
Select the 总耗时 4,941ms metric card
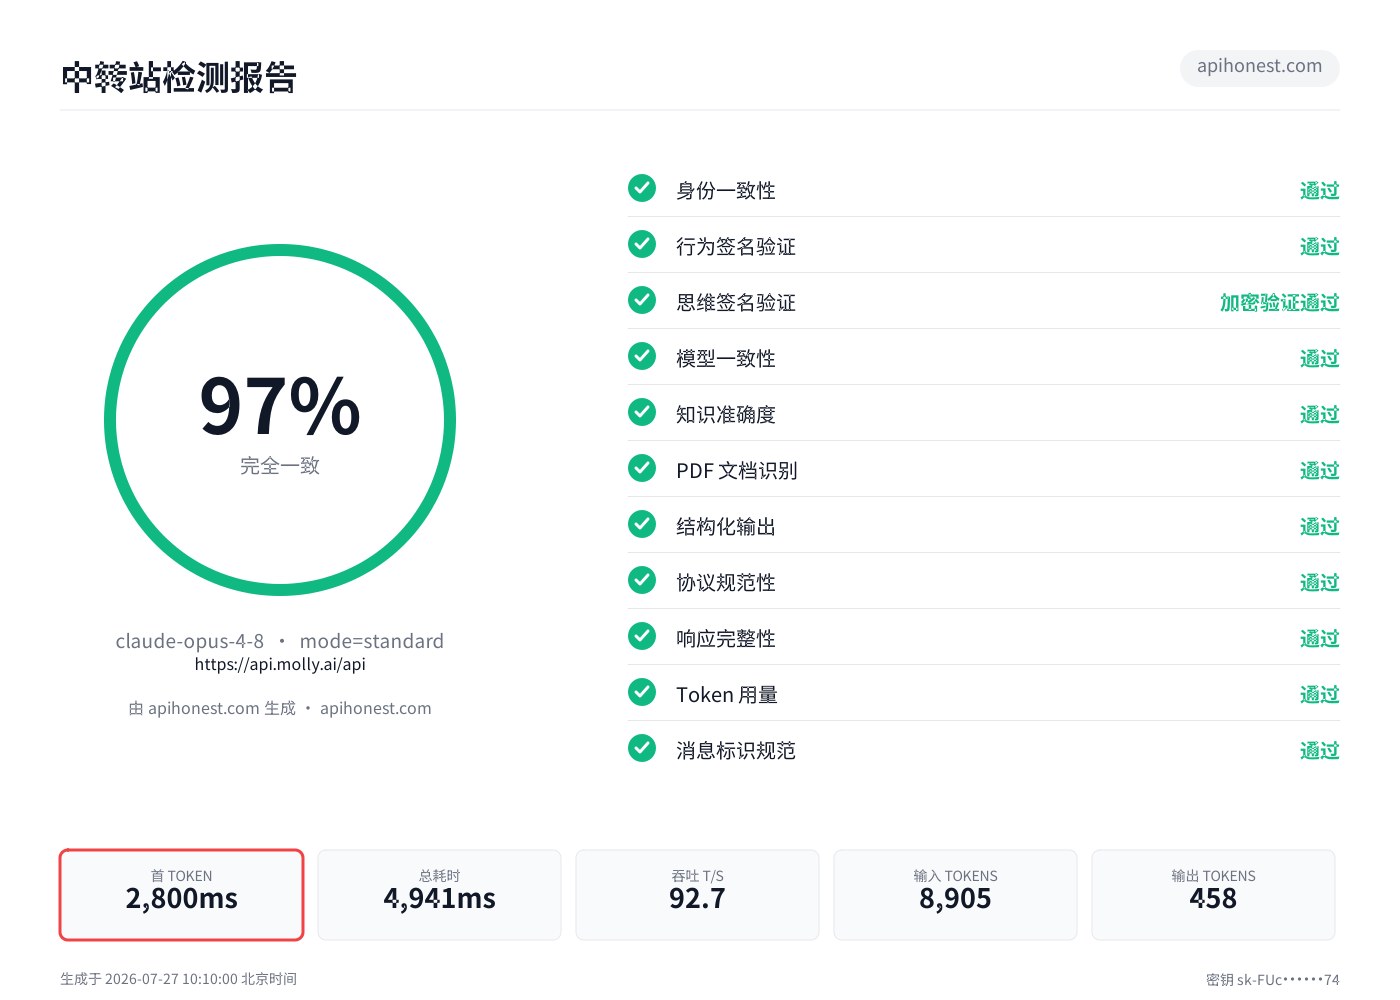pyautogui.click(x=439, y=895)
